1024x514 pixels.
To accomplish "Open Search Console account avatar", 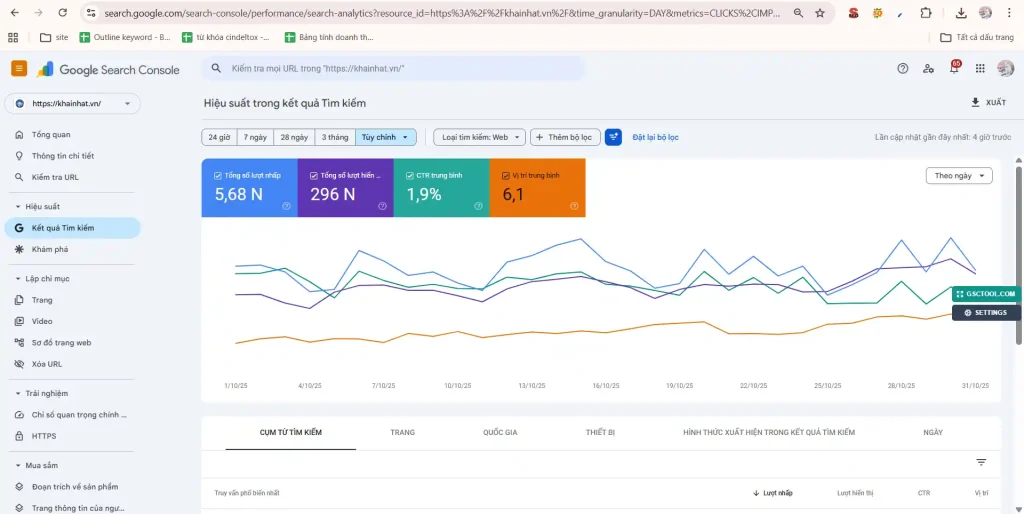I will click(1005, 68).
